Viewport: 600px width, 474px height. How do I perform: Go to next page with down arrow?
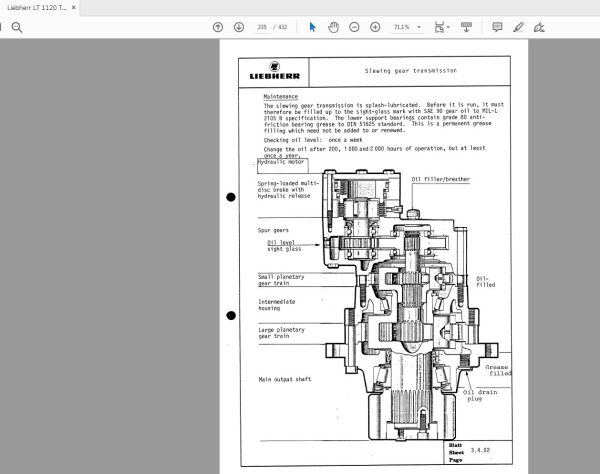pyautogui.click(x=238, y=27)
